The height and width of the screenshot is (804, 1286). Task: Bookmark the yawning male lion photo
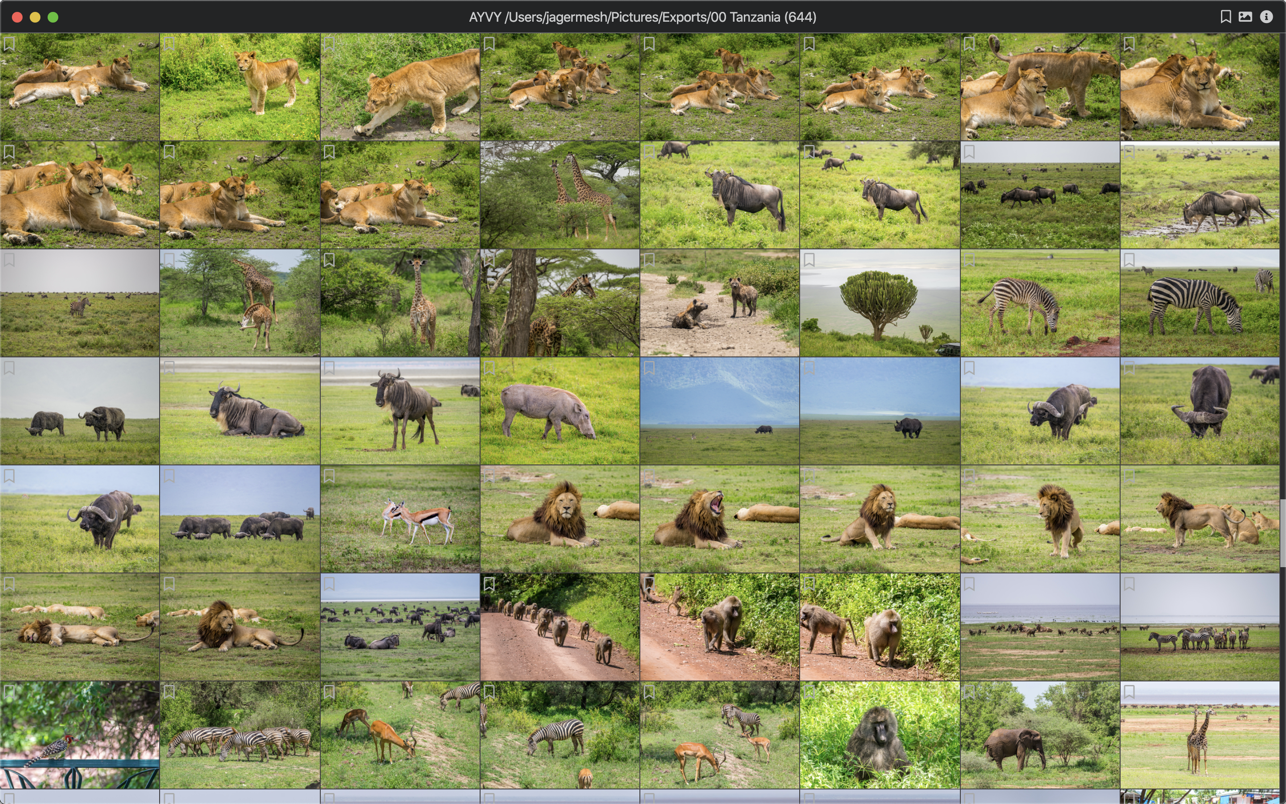coord(649,477)
